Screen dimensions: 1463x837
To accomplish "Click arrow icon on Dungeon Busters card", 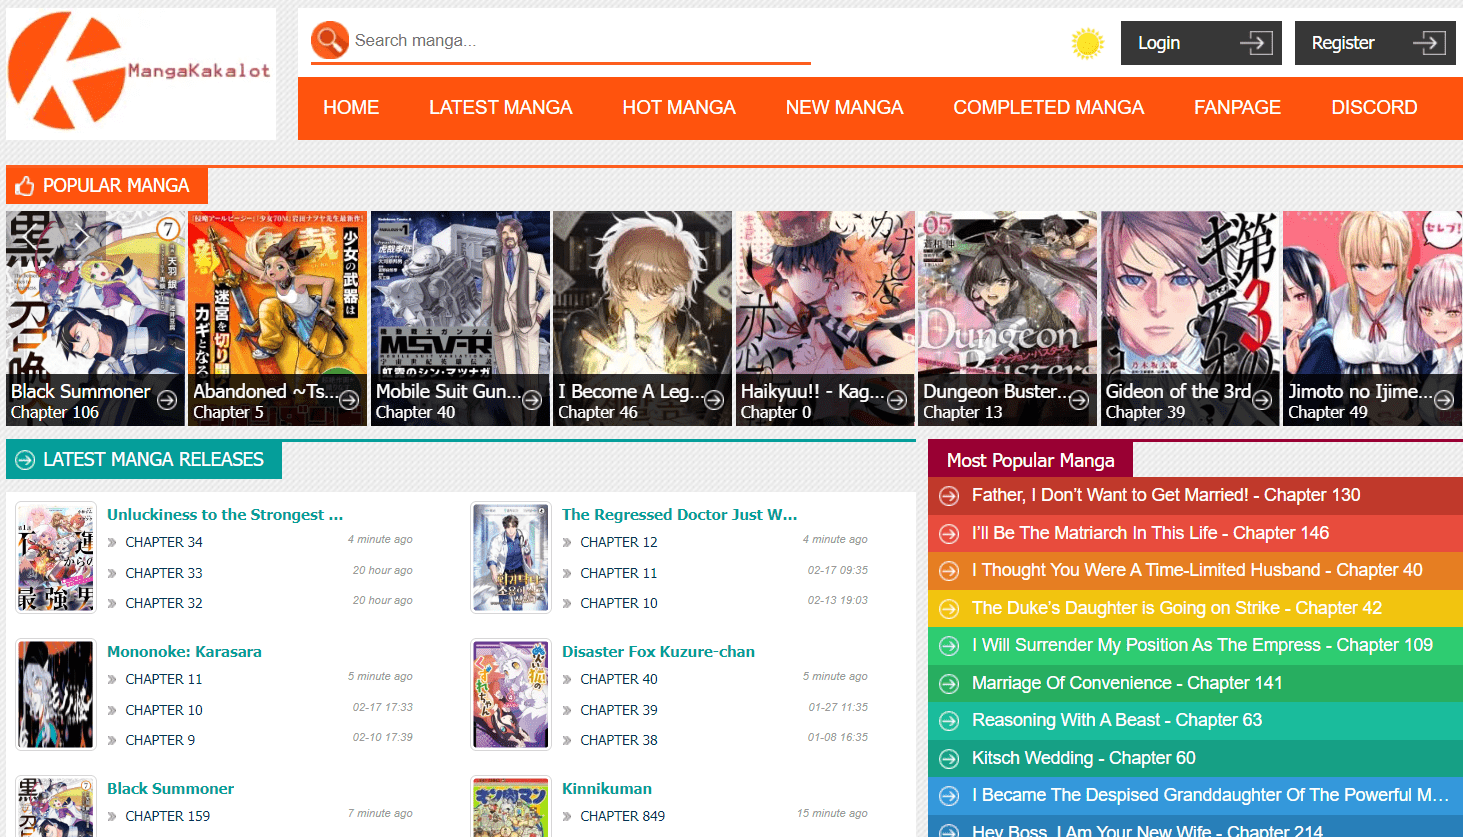I will 1079,400.
